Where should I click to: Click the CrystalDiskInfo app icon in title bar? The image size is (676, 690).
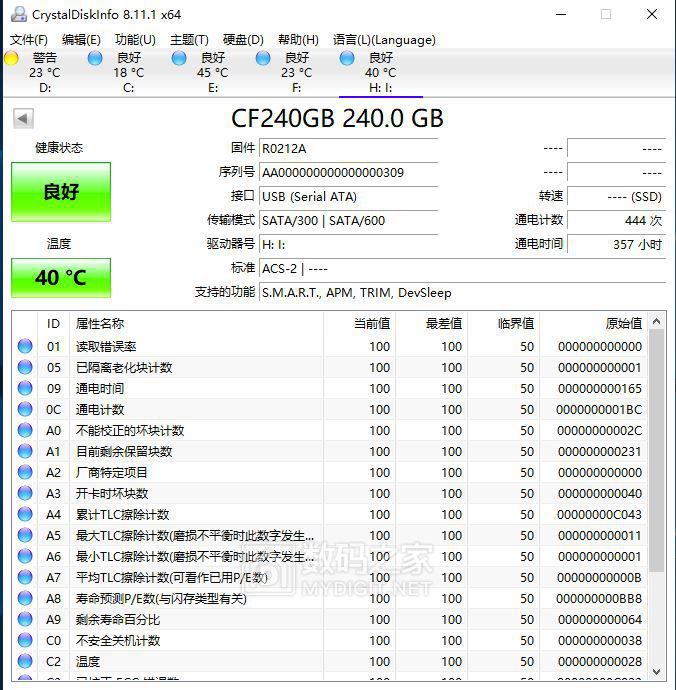16,15
